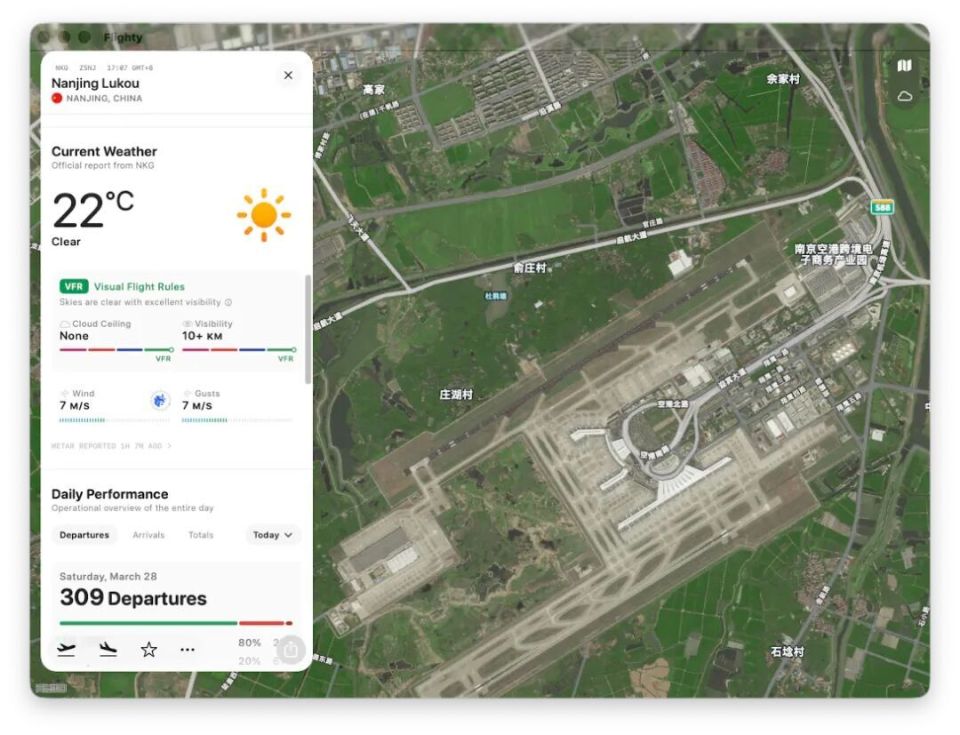Viewport: 960px width, 735px height.
Task: Click the blue 杜庄塘 water label
Action: (495, 296)
